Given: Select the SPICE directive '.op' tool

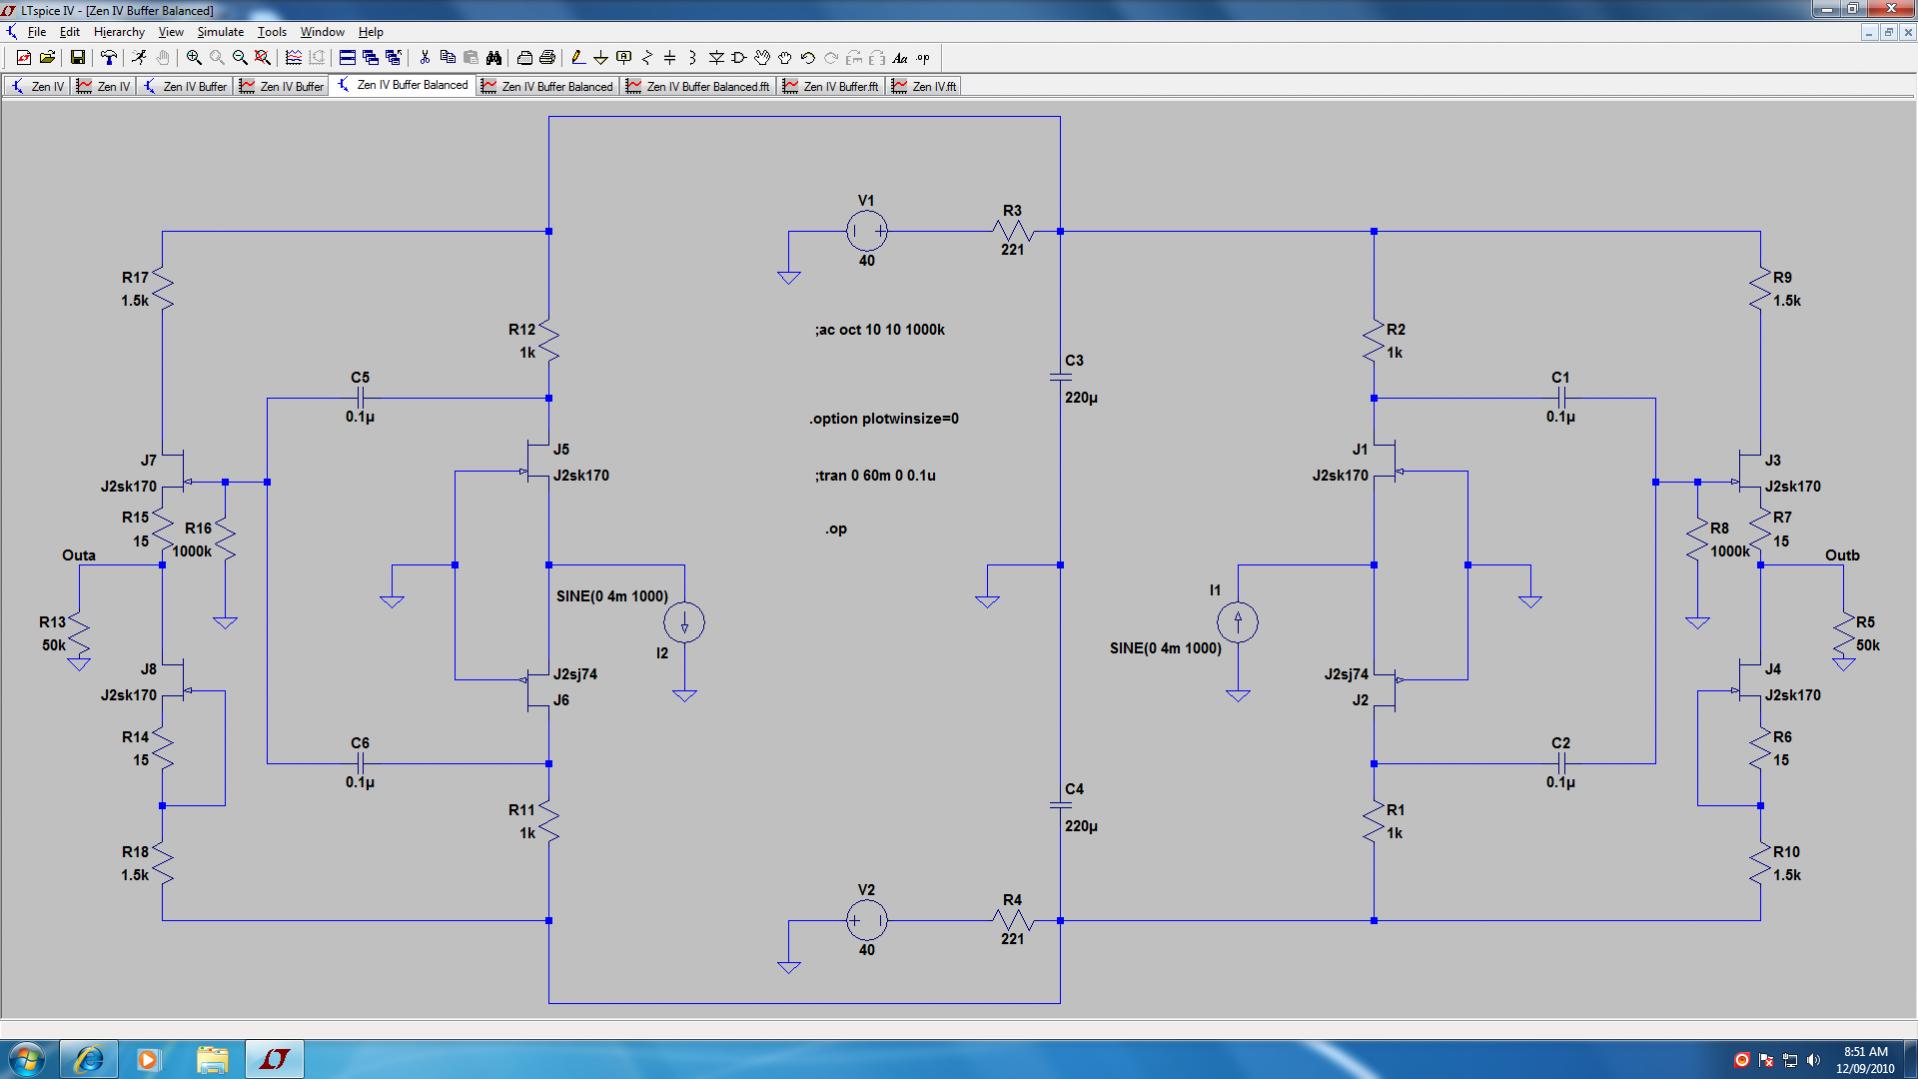Looking at the screenshot, I should pyautogui.click(x=923, y=58).
